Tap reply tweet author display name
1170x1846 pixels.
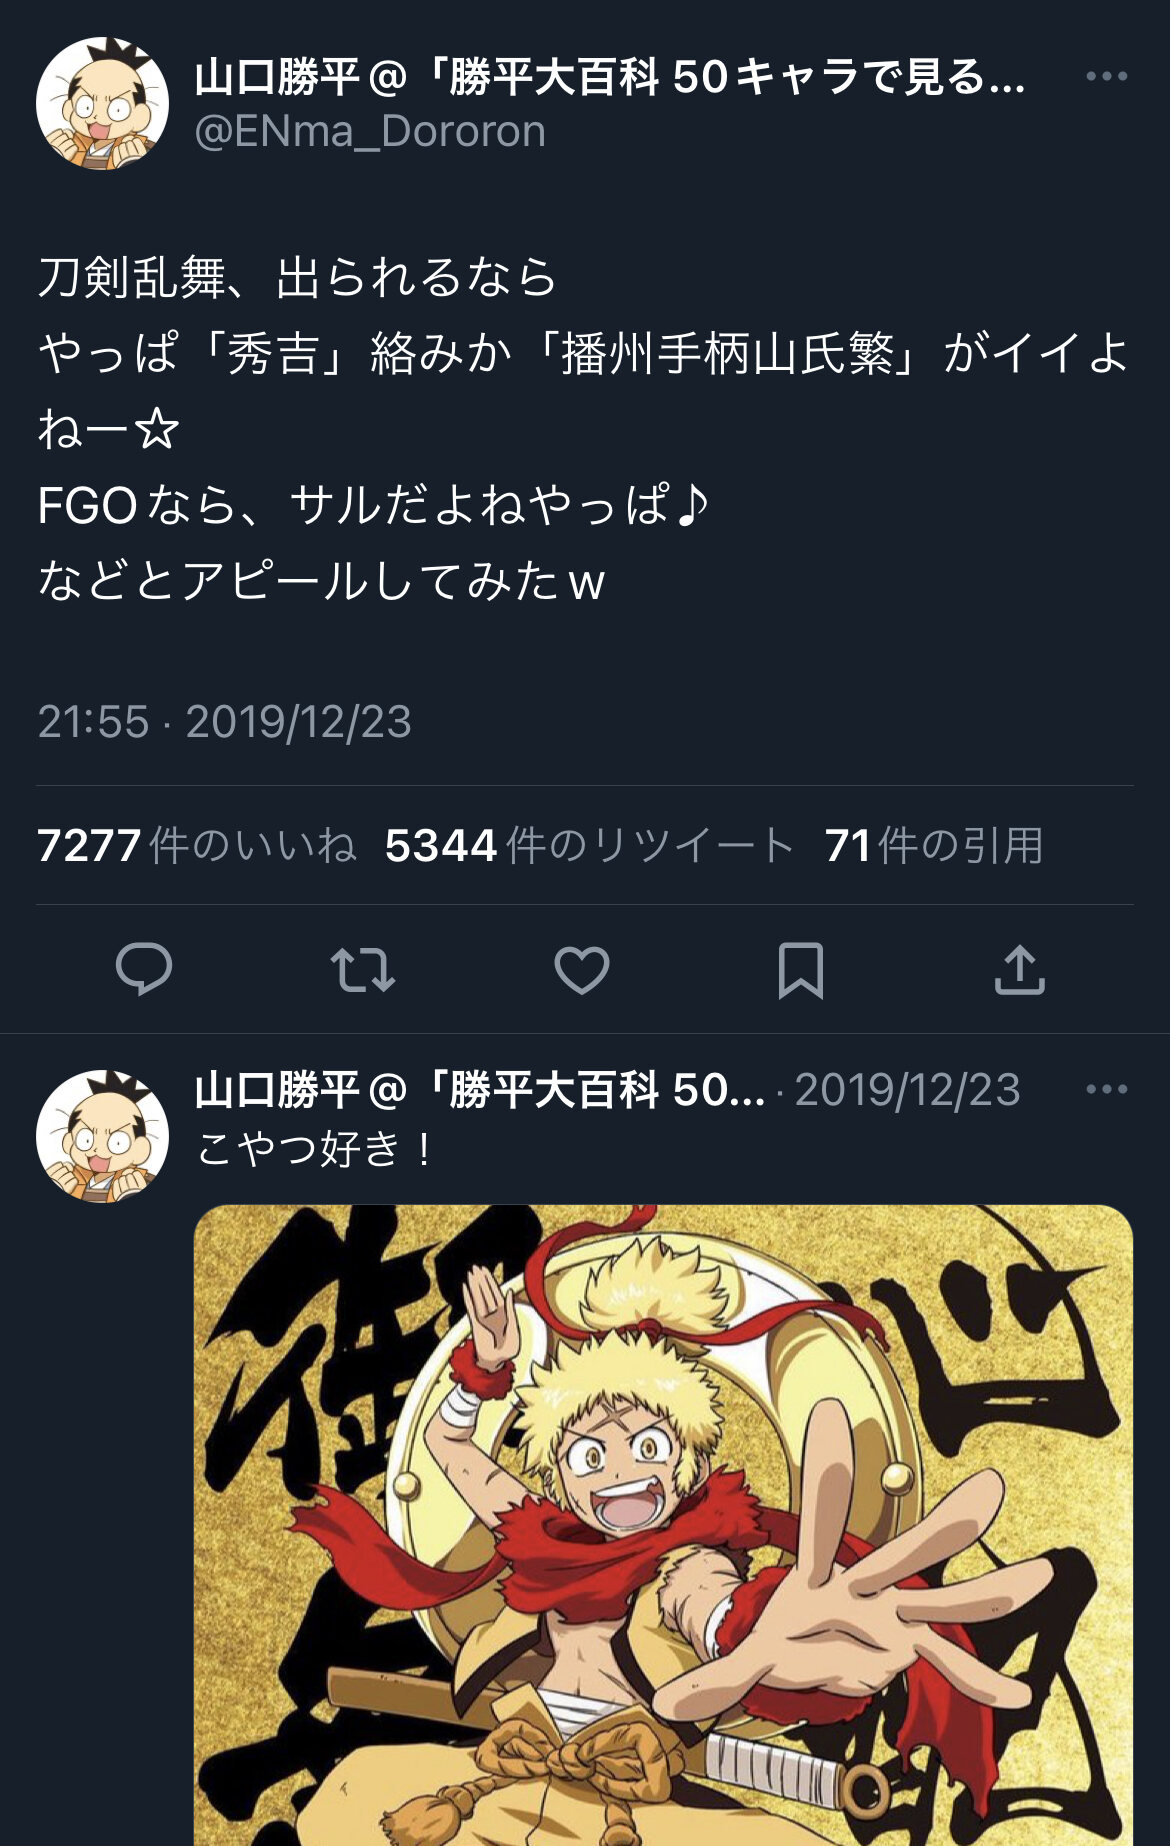(x=480, y=1090)
